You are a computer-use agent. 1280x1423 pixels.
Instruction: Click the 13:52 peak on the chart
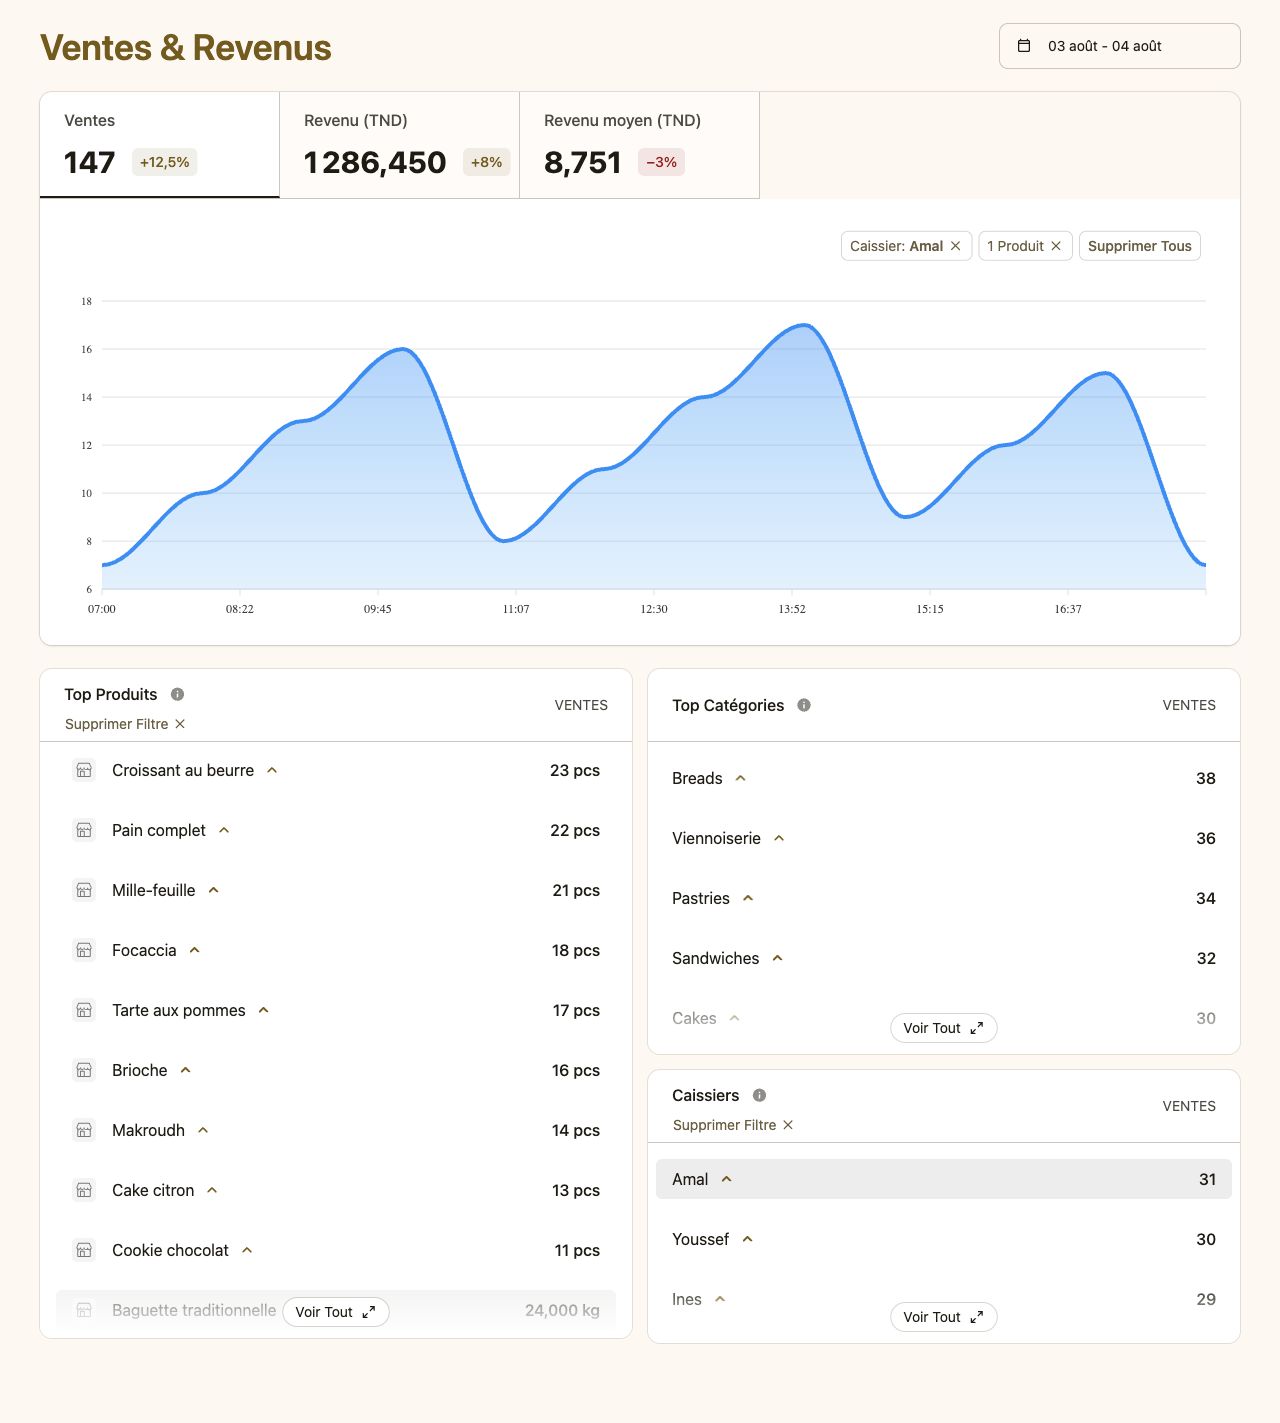point(805,325)
